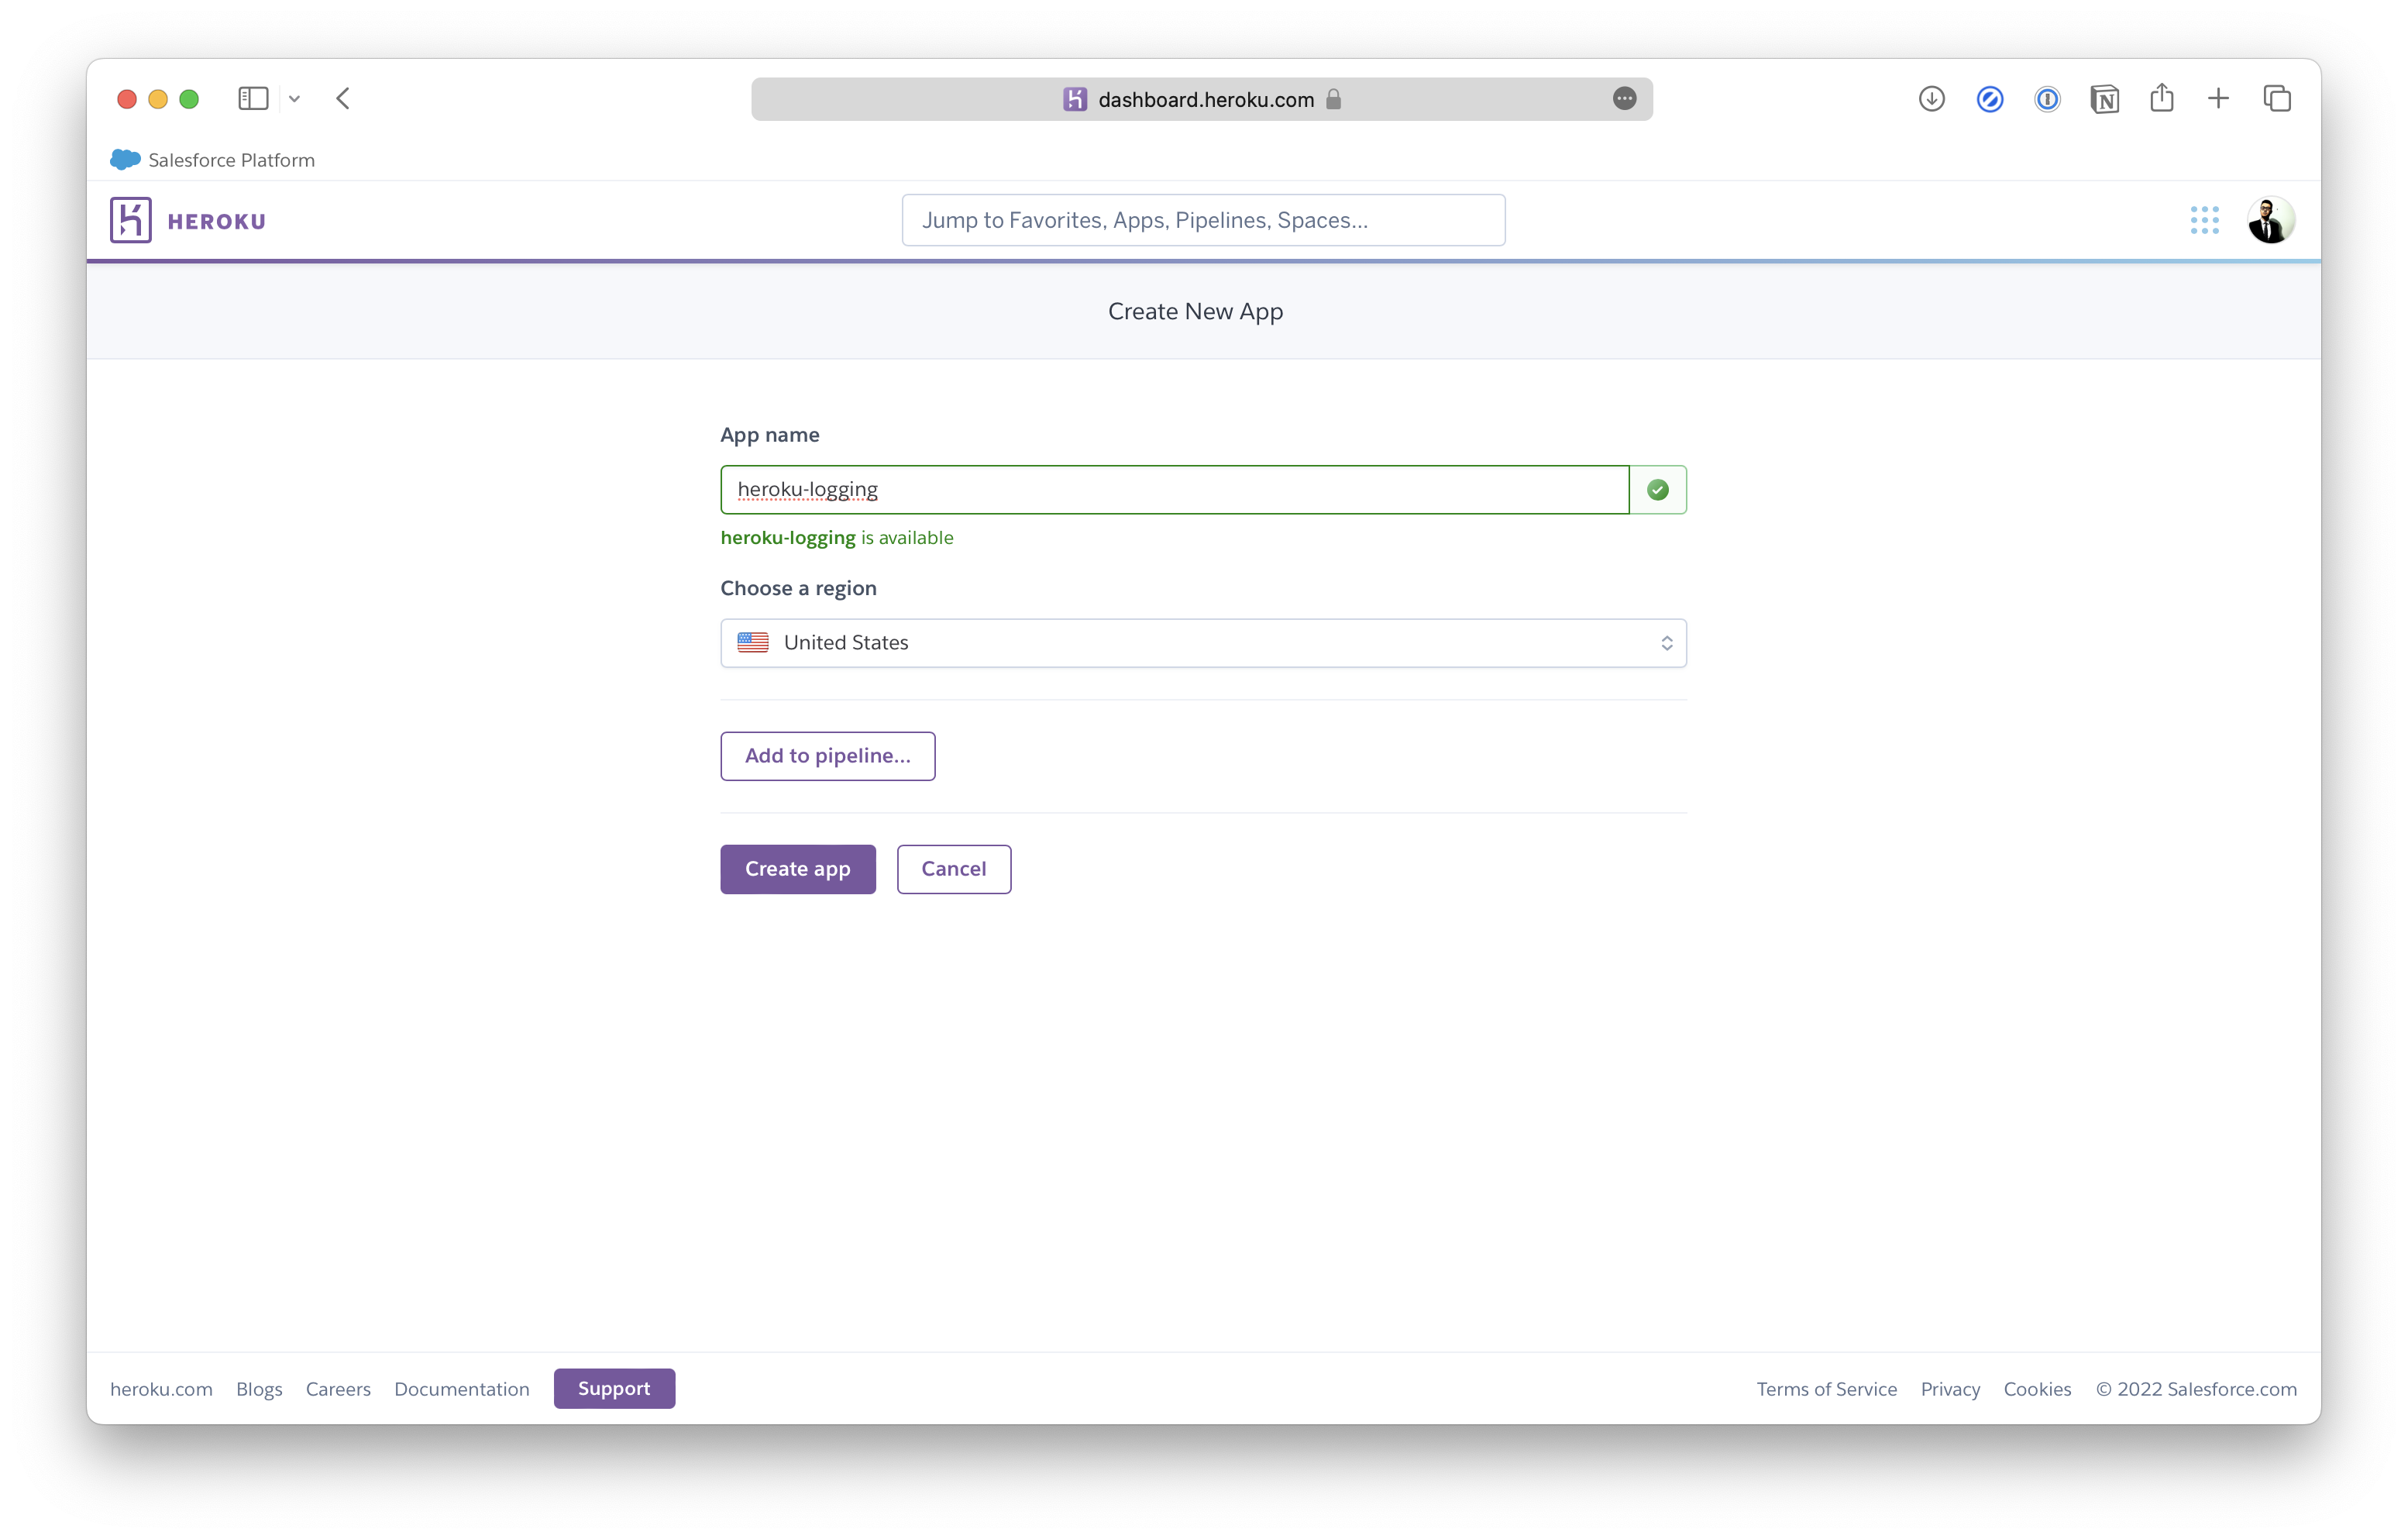The image size is (2408, 1539).
Task: Open the nine-dot app switcher grid
Action: 2204,220
